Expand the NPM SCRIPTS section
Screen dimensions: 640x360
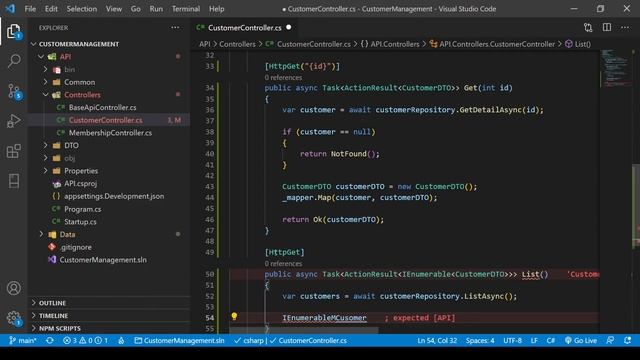coord(110,328)
